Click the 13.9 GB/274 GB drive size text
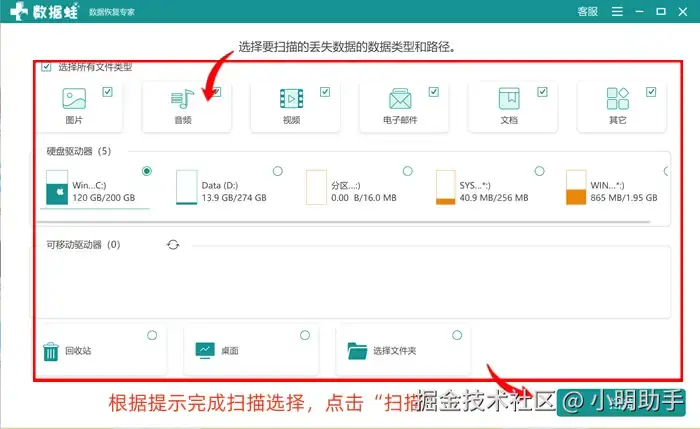 (x=234, y=198)
